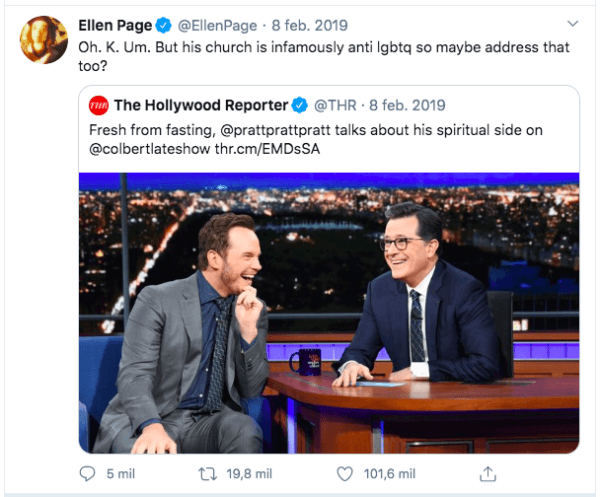The image size is (600, 497).
Task: Open the thr.cm/EMDsSA article link
Action: tap(267, 149)
